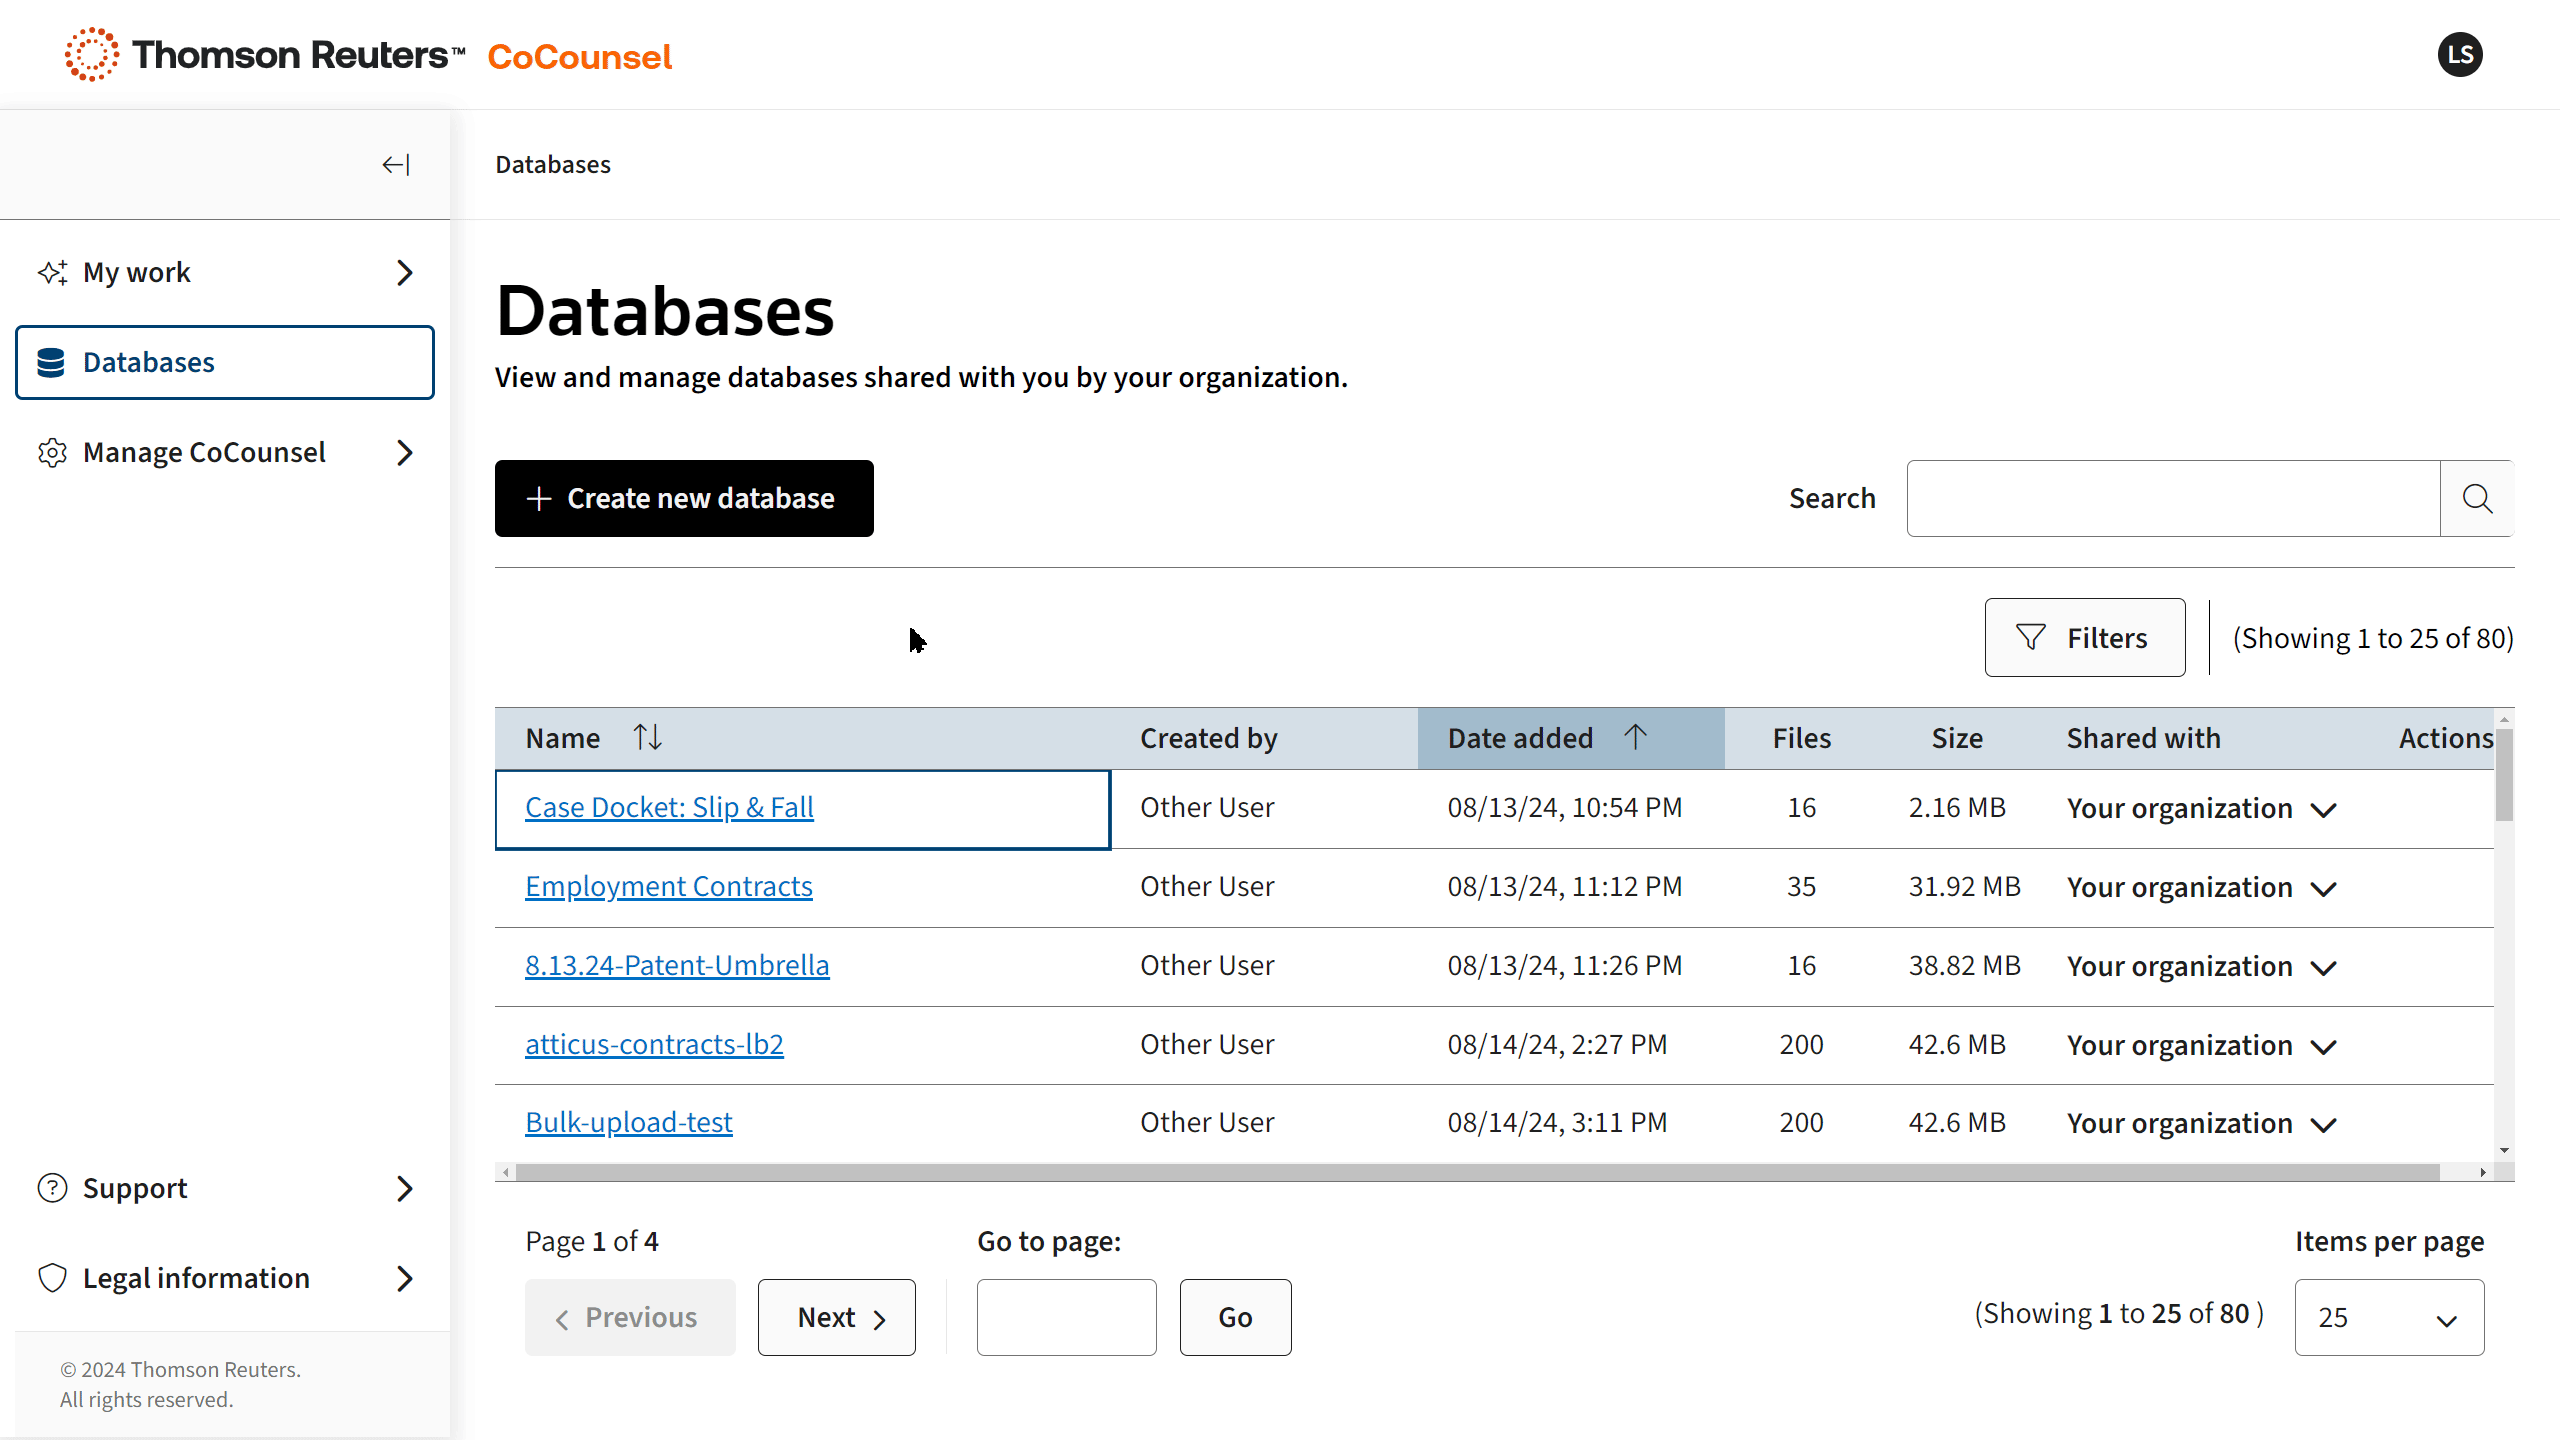Open the Case Docket: Slip & Fall link
This screenshot has height=1440, width=2560.
pos(669,807)
